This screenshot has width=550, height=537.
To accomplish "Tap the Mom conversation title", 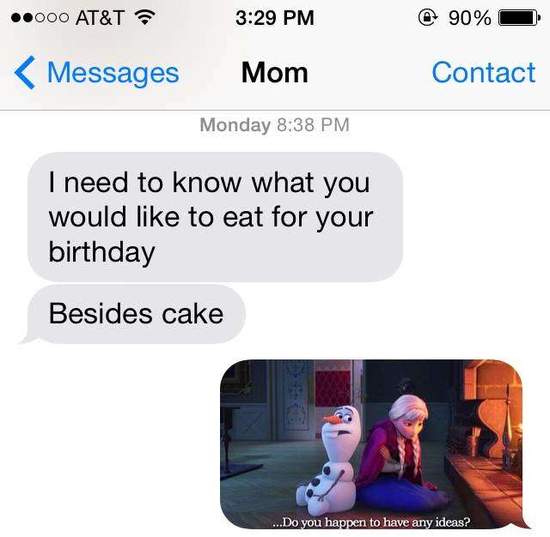I will click(275, 73).
